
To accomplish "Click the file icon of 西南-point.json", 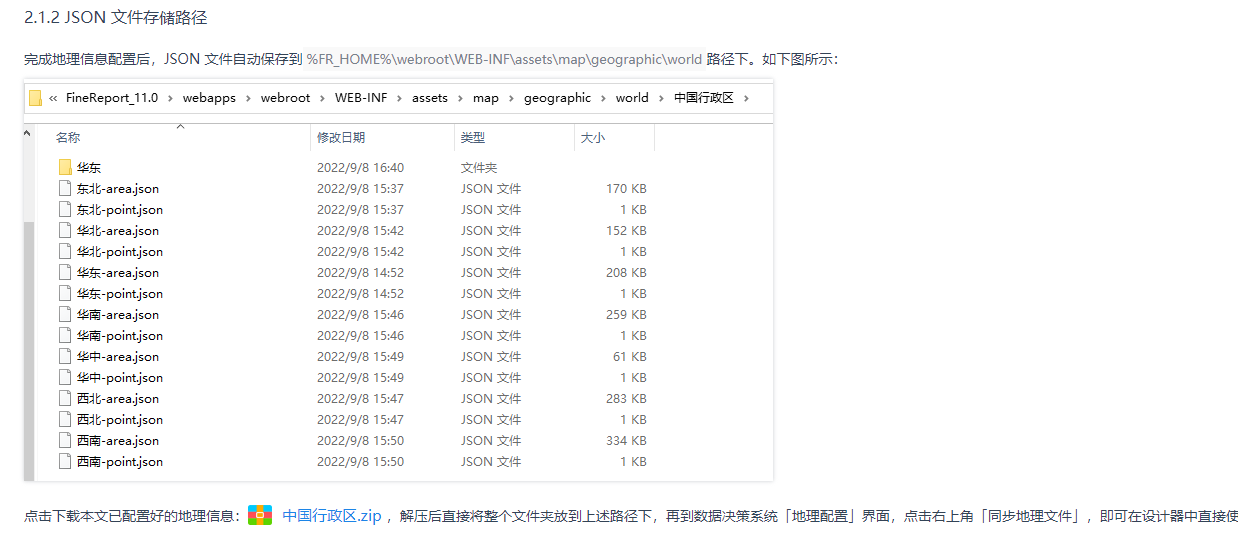I will pyautogui.click(x=65, y=462).
